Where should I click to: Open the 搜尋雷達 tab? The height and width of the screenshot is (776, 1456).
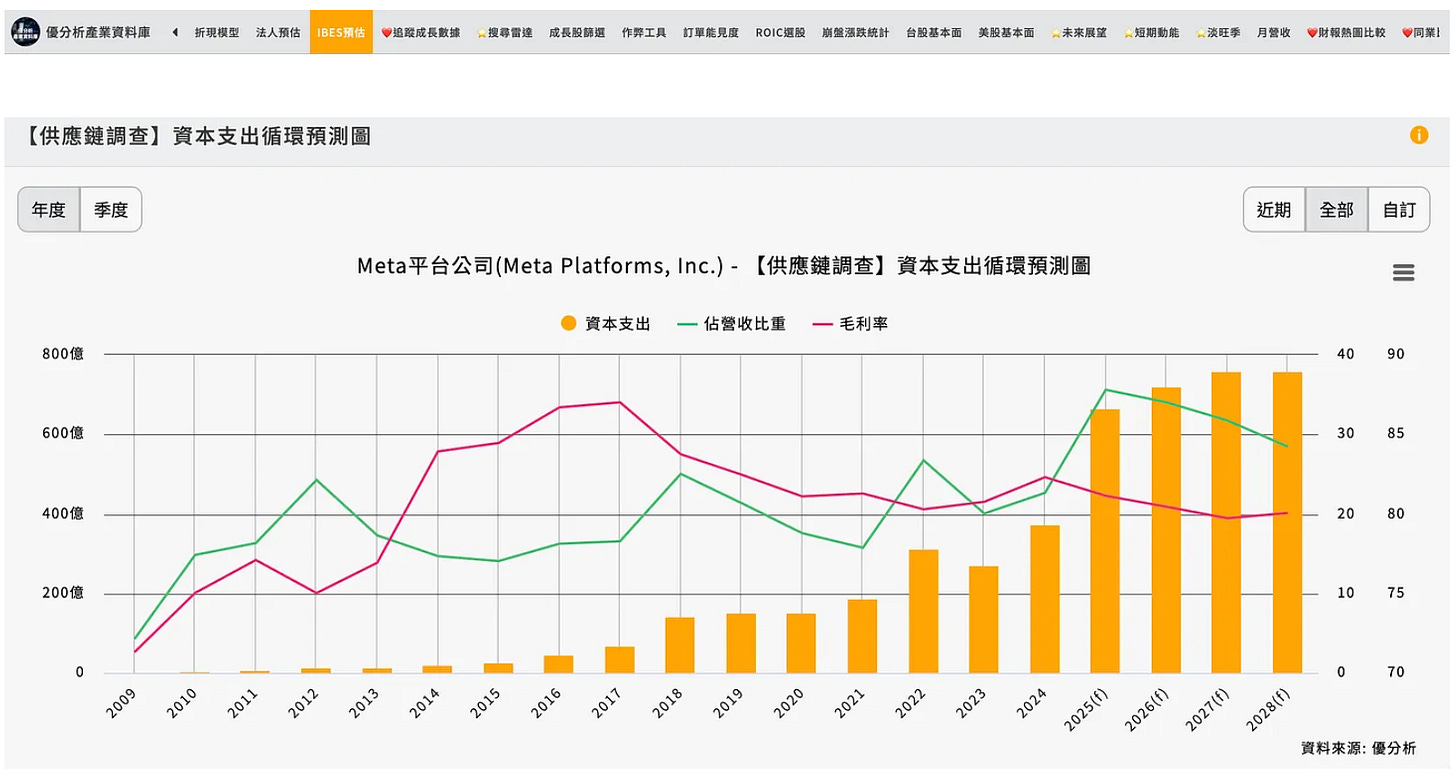(x=504, y=33)
